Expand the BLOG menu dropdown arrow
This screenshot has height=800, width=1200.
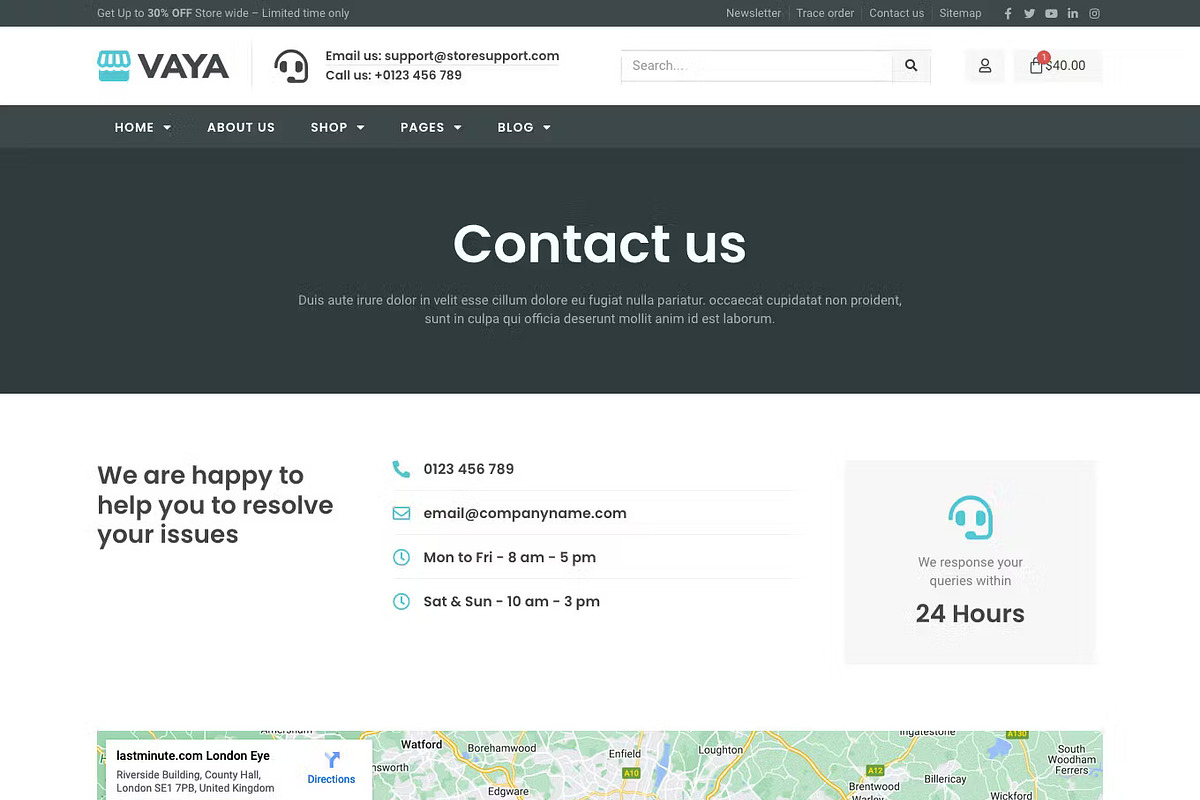pos(547,128)
